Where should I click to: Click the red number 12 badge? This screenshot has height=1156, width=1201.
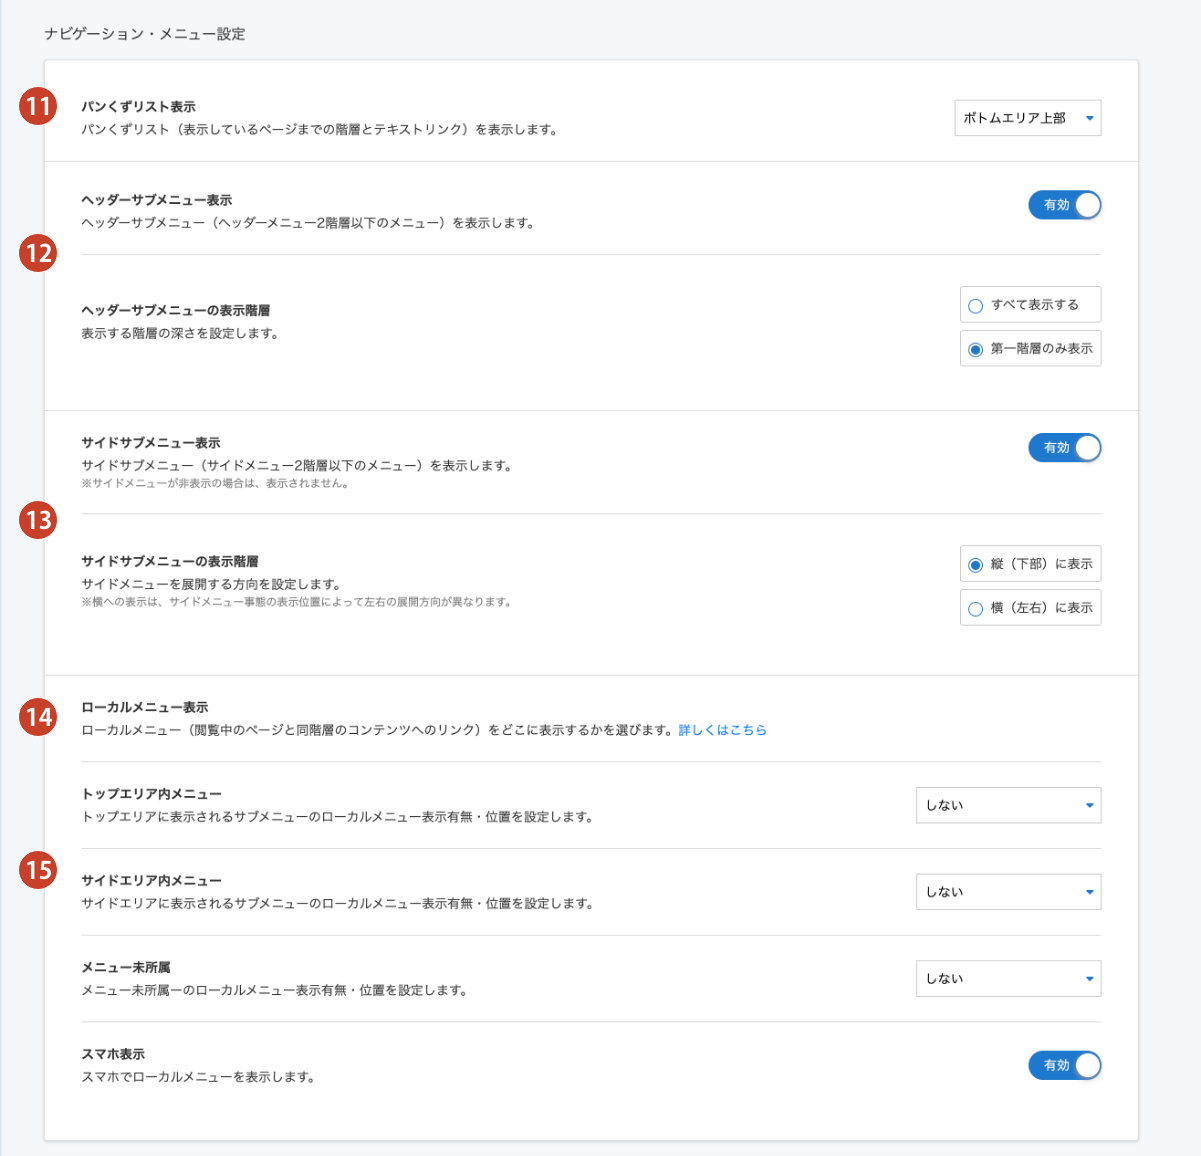(x=38, y=253)
